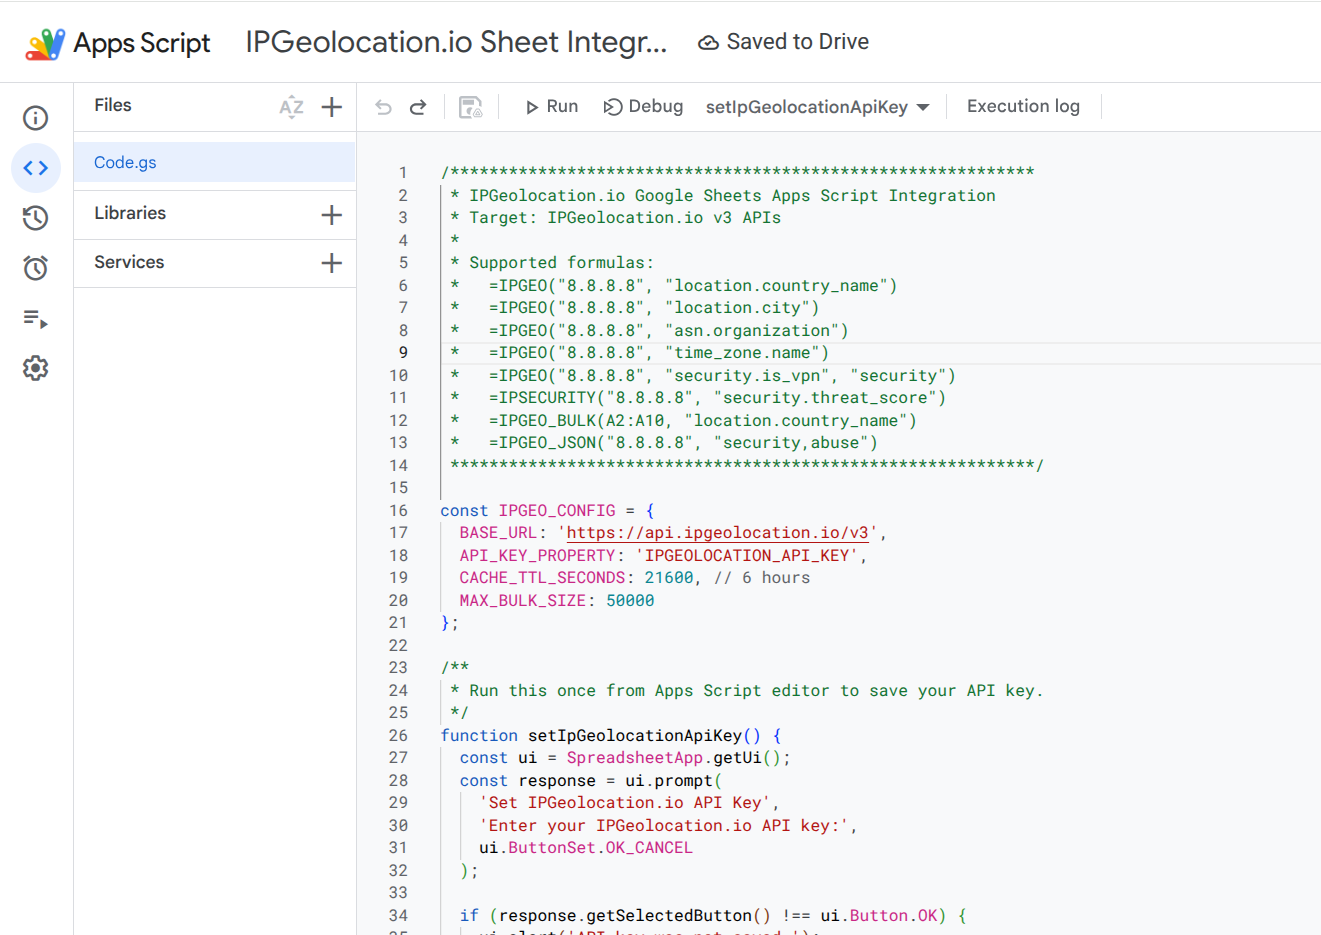Rename project title IPGeolocation.io Sheet Integr...

pyautogui.click(x=456, y=42)
